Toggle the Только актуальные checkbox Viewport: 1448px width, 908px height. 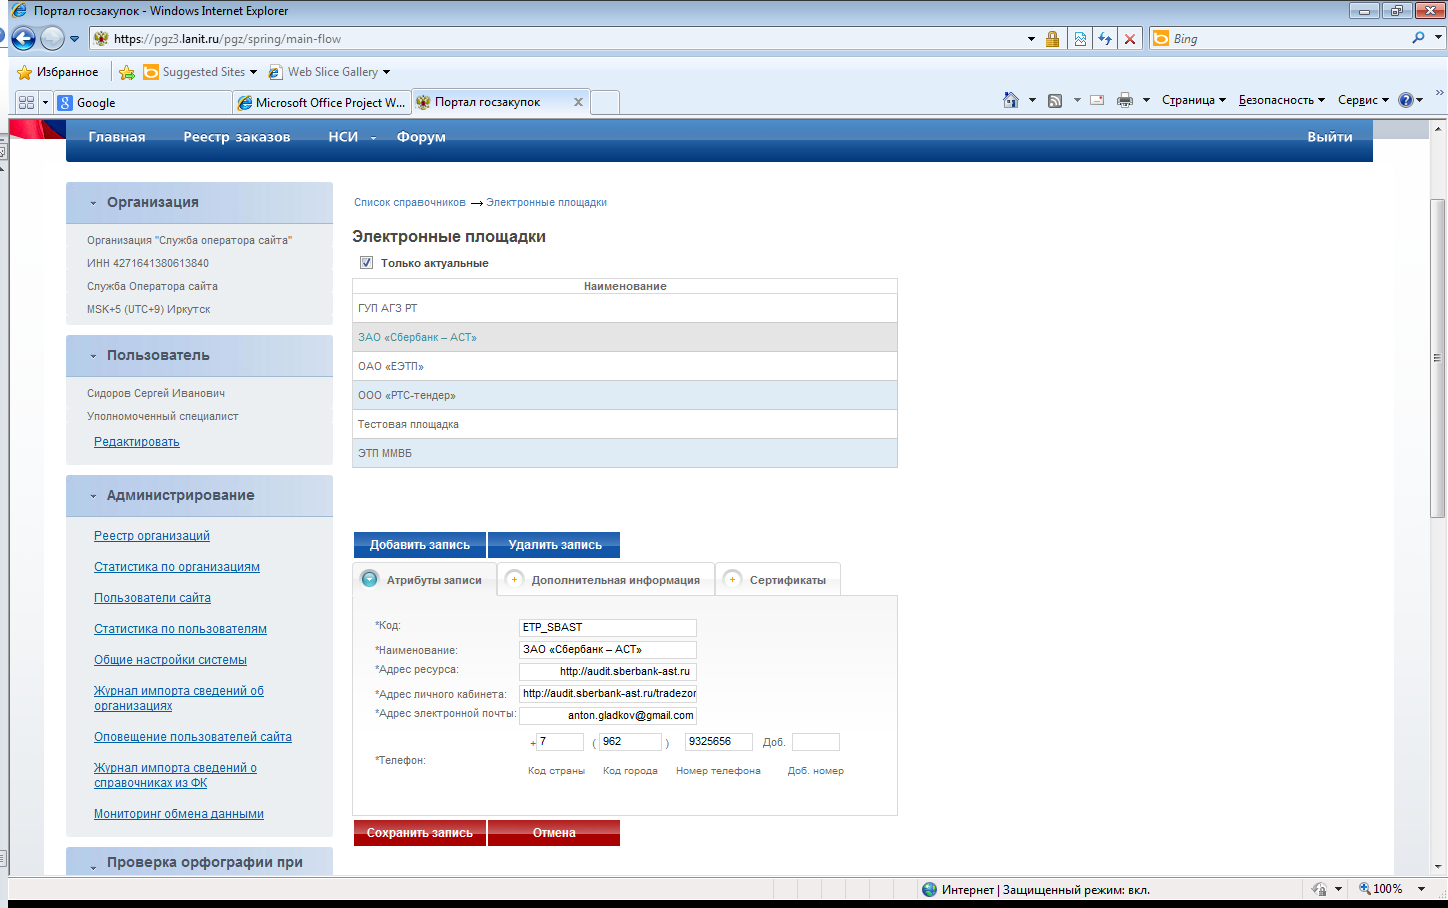click(366, 263)
